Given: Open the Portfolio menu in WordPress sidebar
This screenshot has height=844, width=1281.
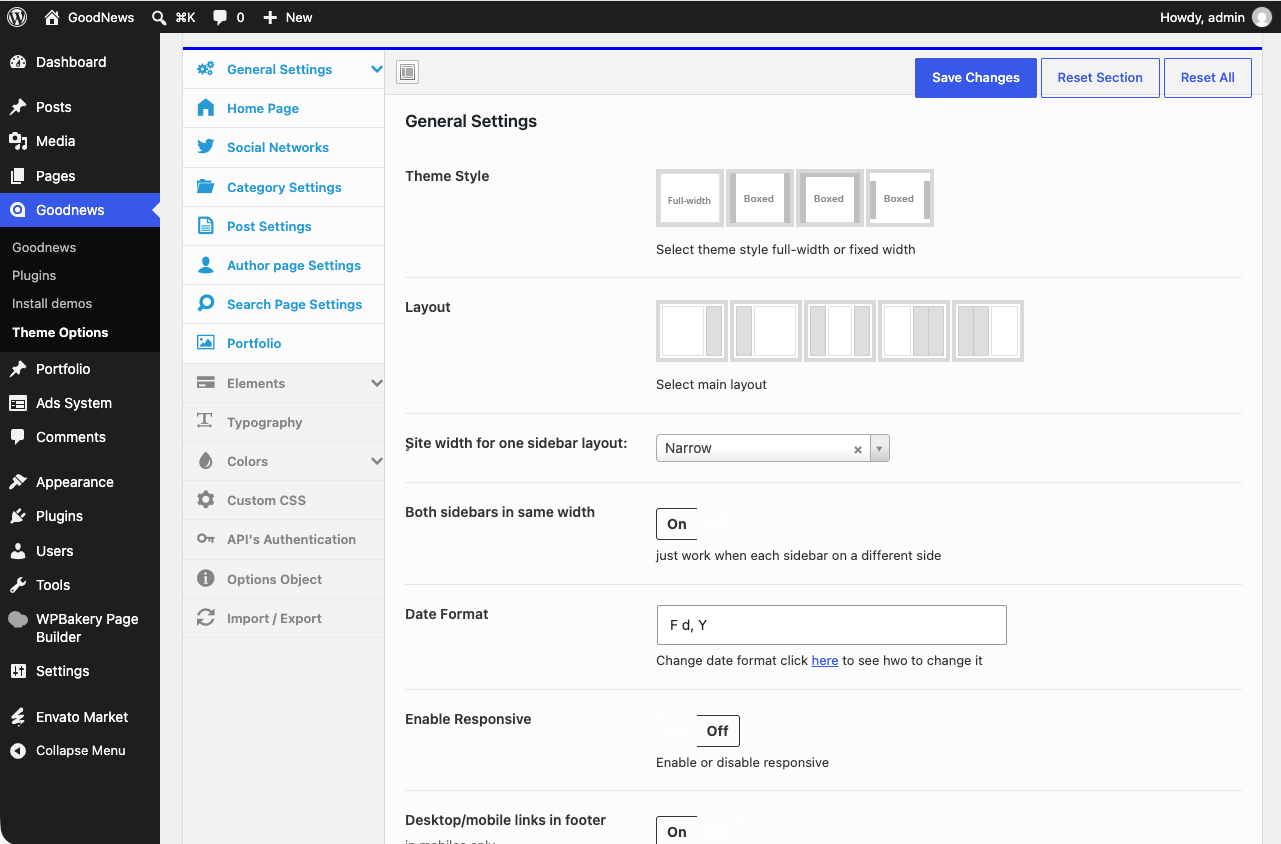Looking at the screenshot, I should (80, 369).
